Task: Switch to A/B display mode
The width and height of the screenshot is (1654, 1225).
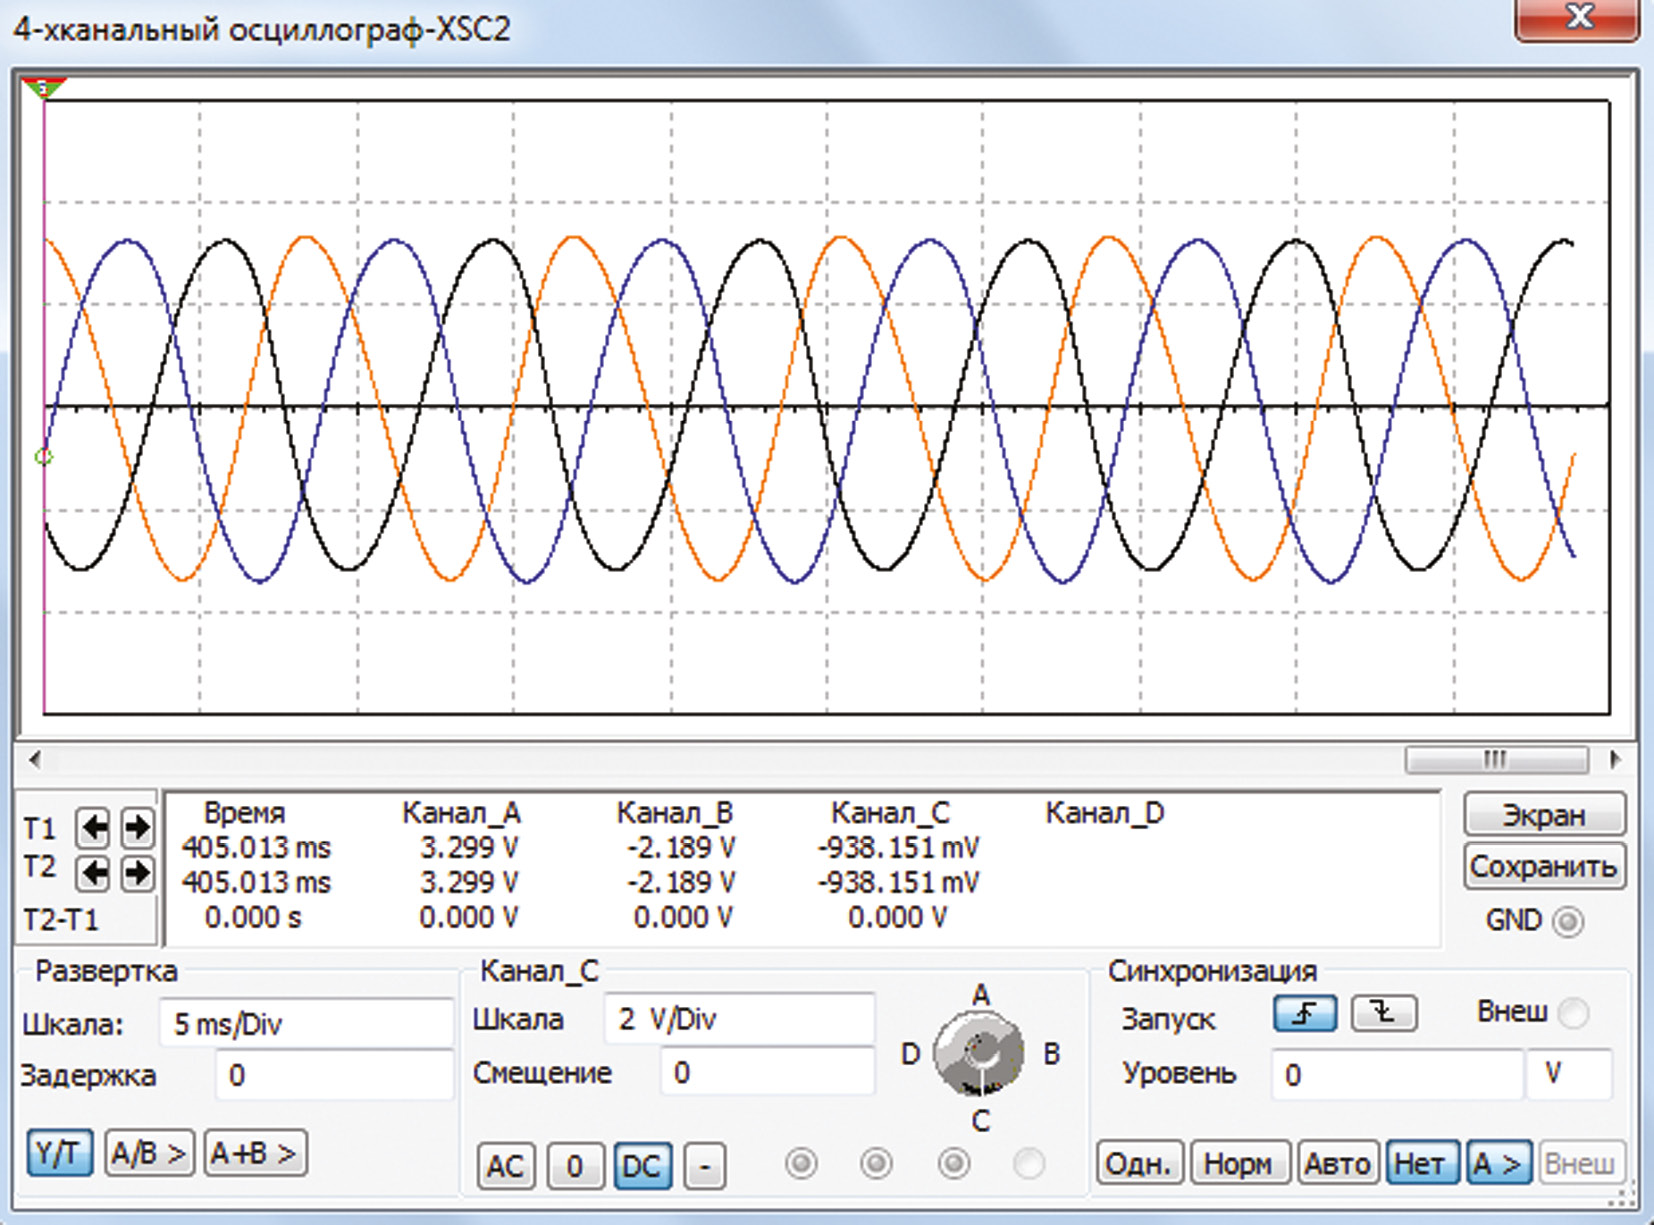Action: 149,1154
